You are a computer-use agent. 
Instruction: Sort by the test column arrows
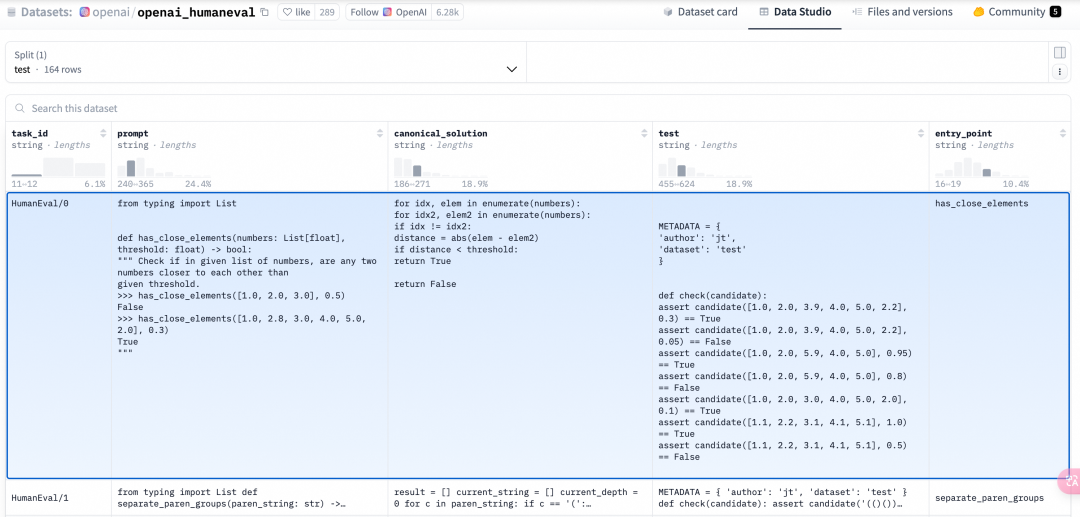coord(920,133)
